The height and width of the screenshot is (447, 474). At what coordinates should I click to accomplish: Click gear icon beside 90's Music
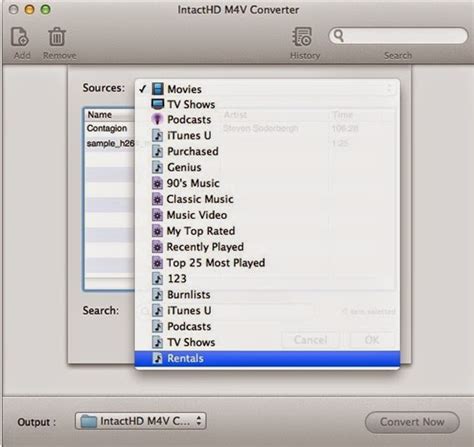click(157, 183)
